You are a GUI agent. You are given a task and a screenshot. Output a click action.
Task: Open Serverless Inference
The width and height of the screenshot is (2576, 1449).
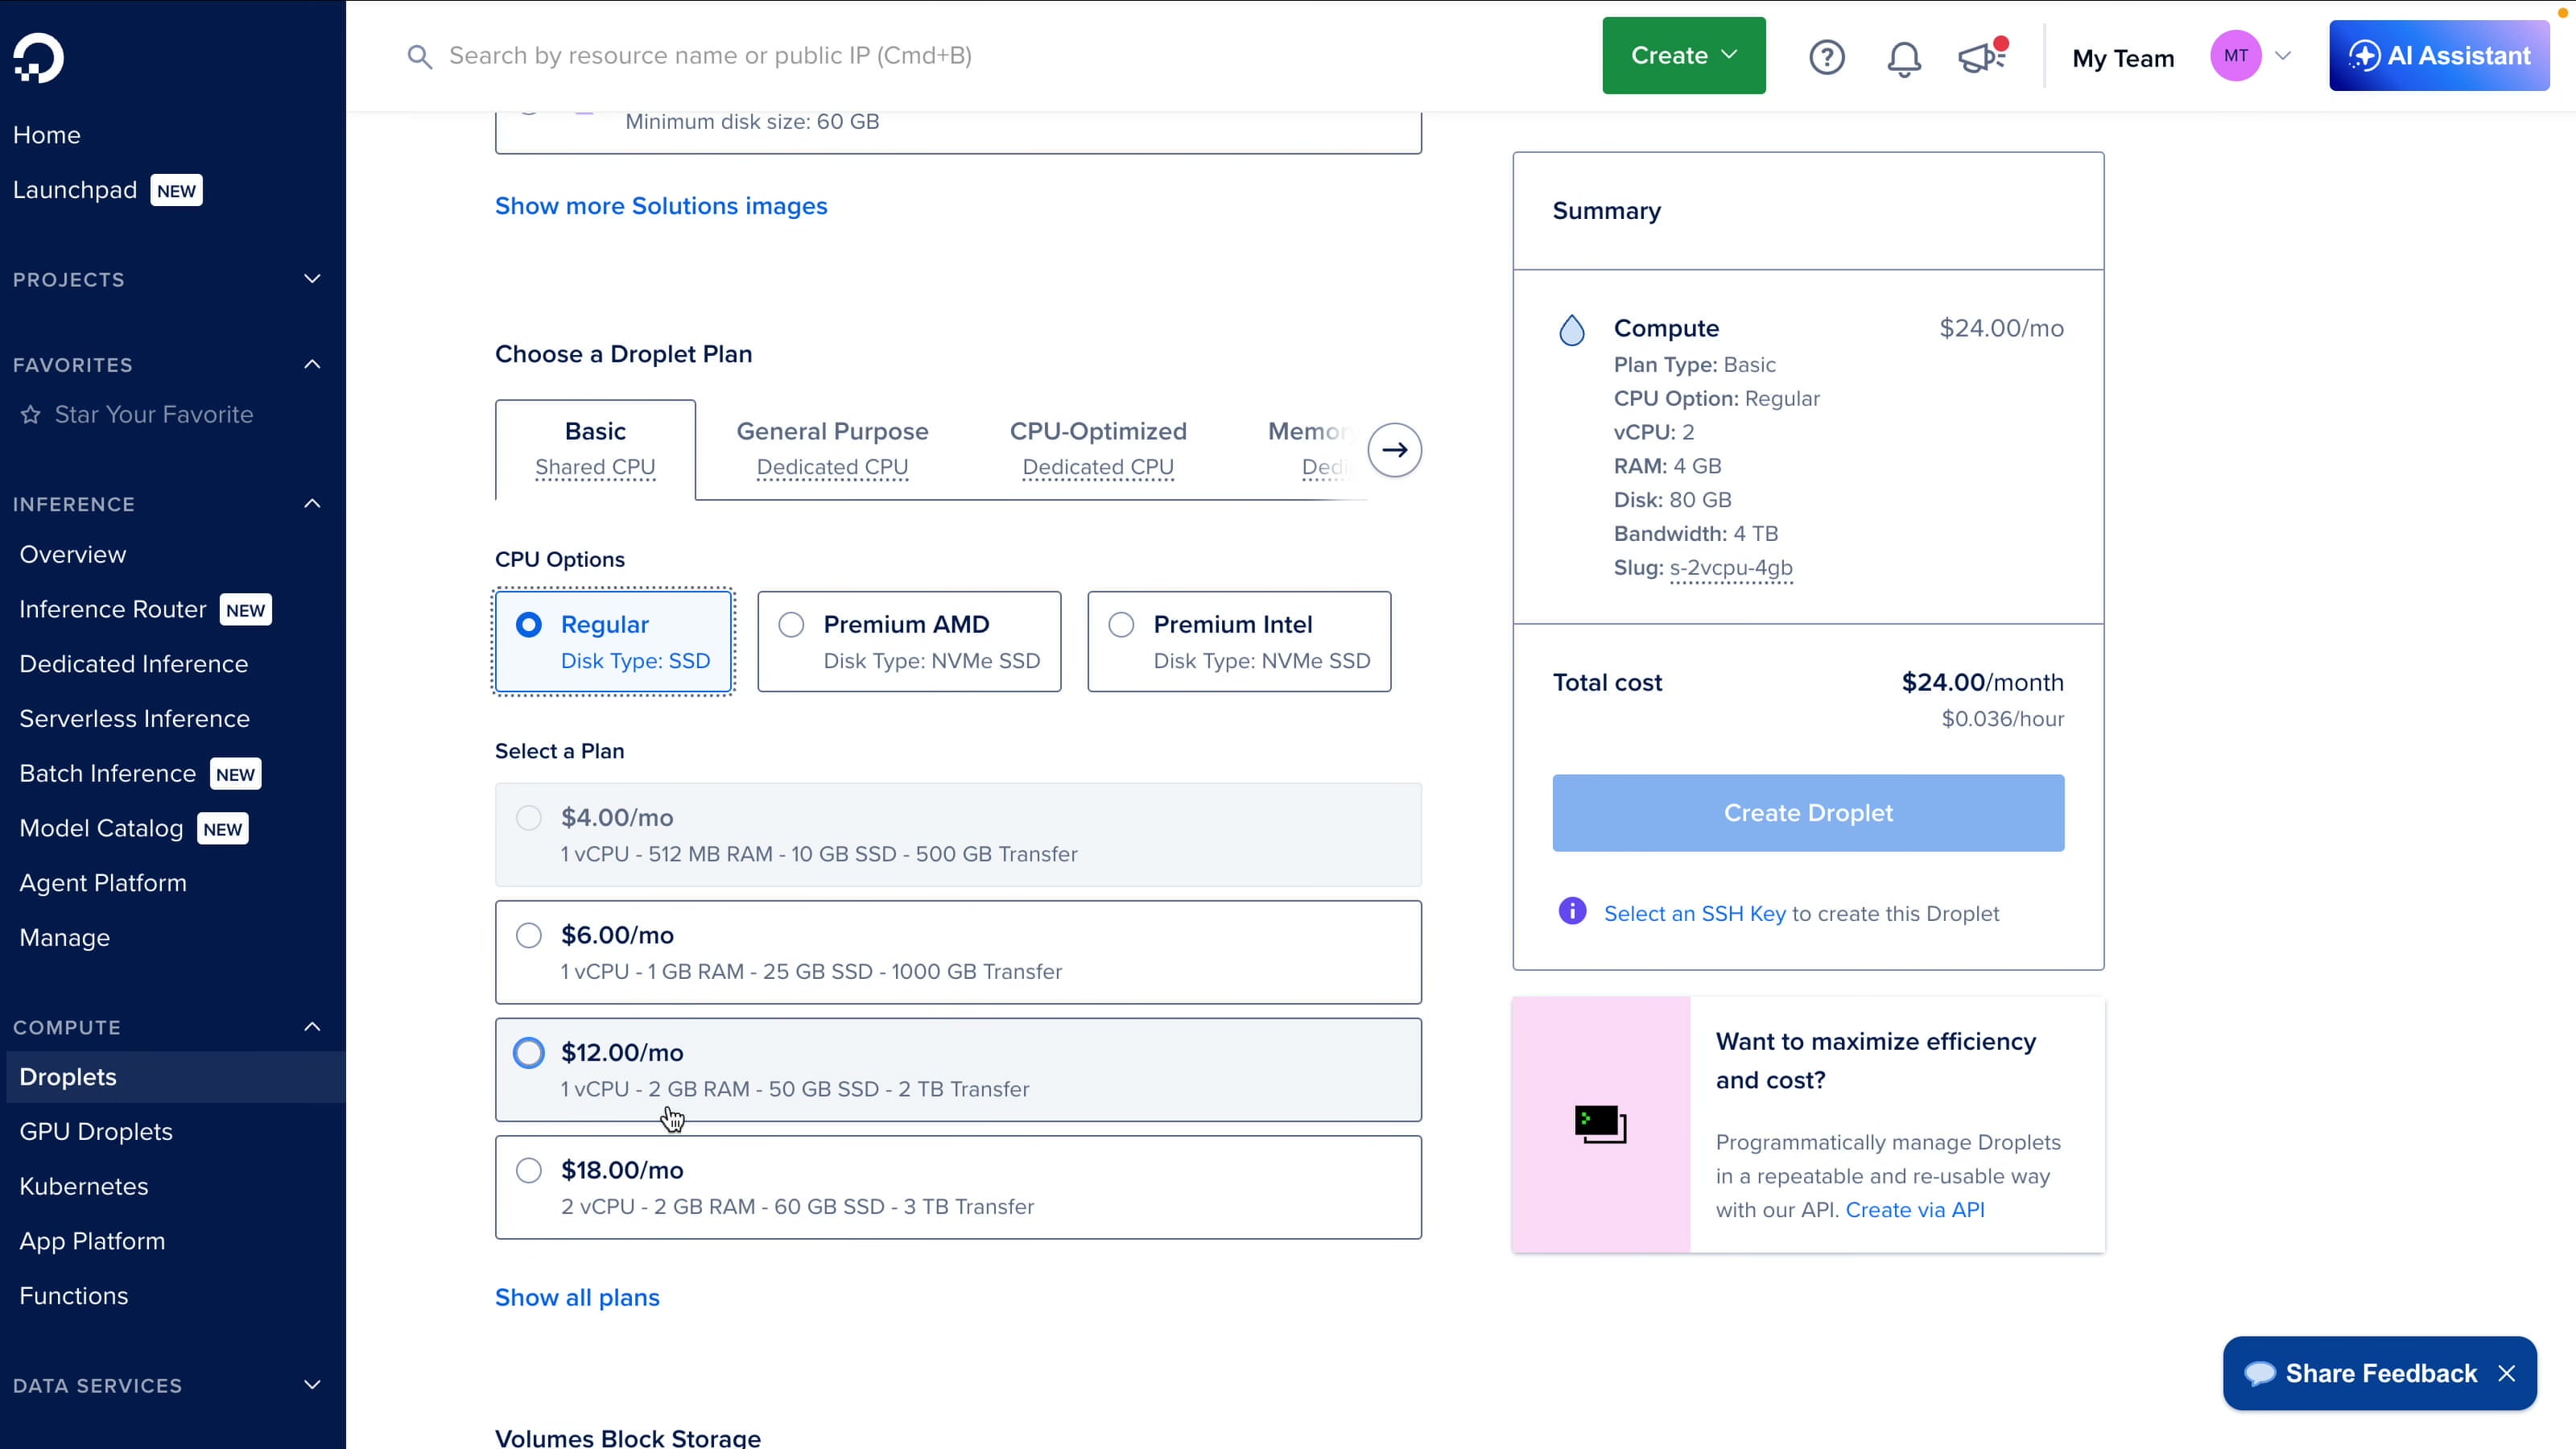(x=135, y=719)
